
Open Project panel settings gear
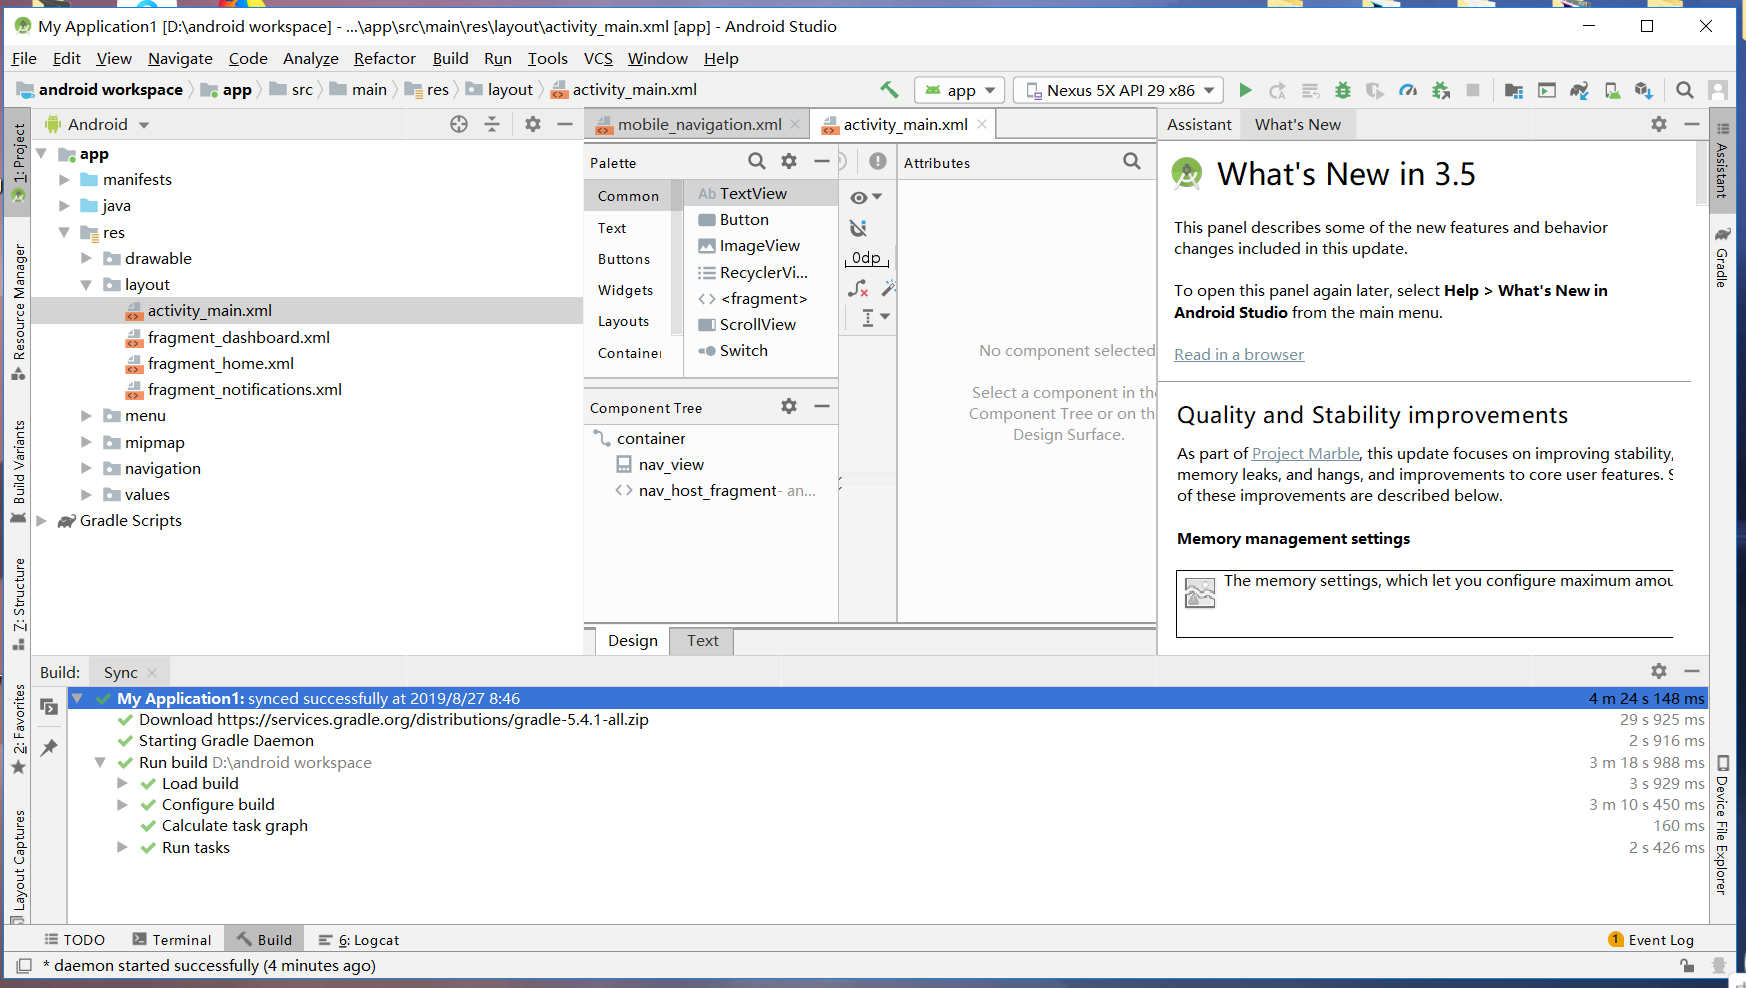(x=533, y=124)
